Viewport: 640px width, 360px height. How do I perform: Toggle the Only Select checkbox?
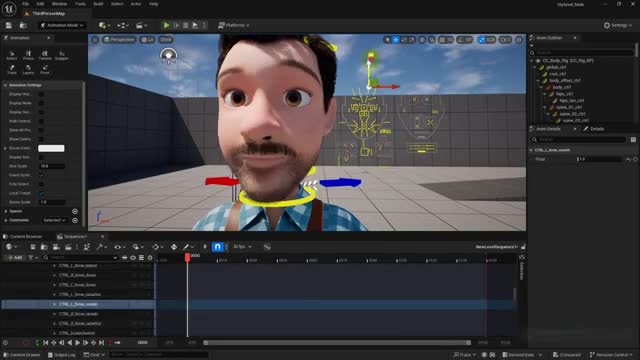(x=41, y=184)
